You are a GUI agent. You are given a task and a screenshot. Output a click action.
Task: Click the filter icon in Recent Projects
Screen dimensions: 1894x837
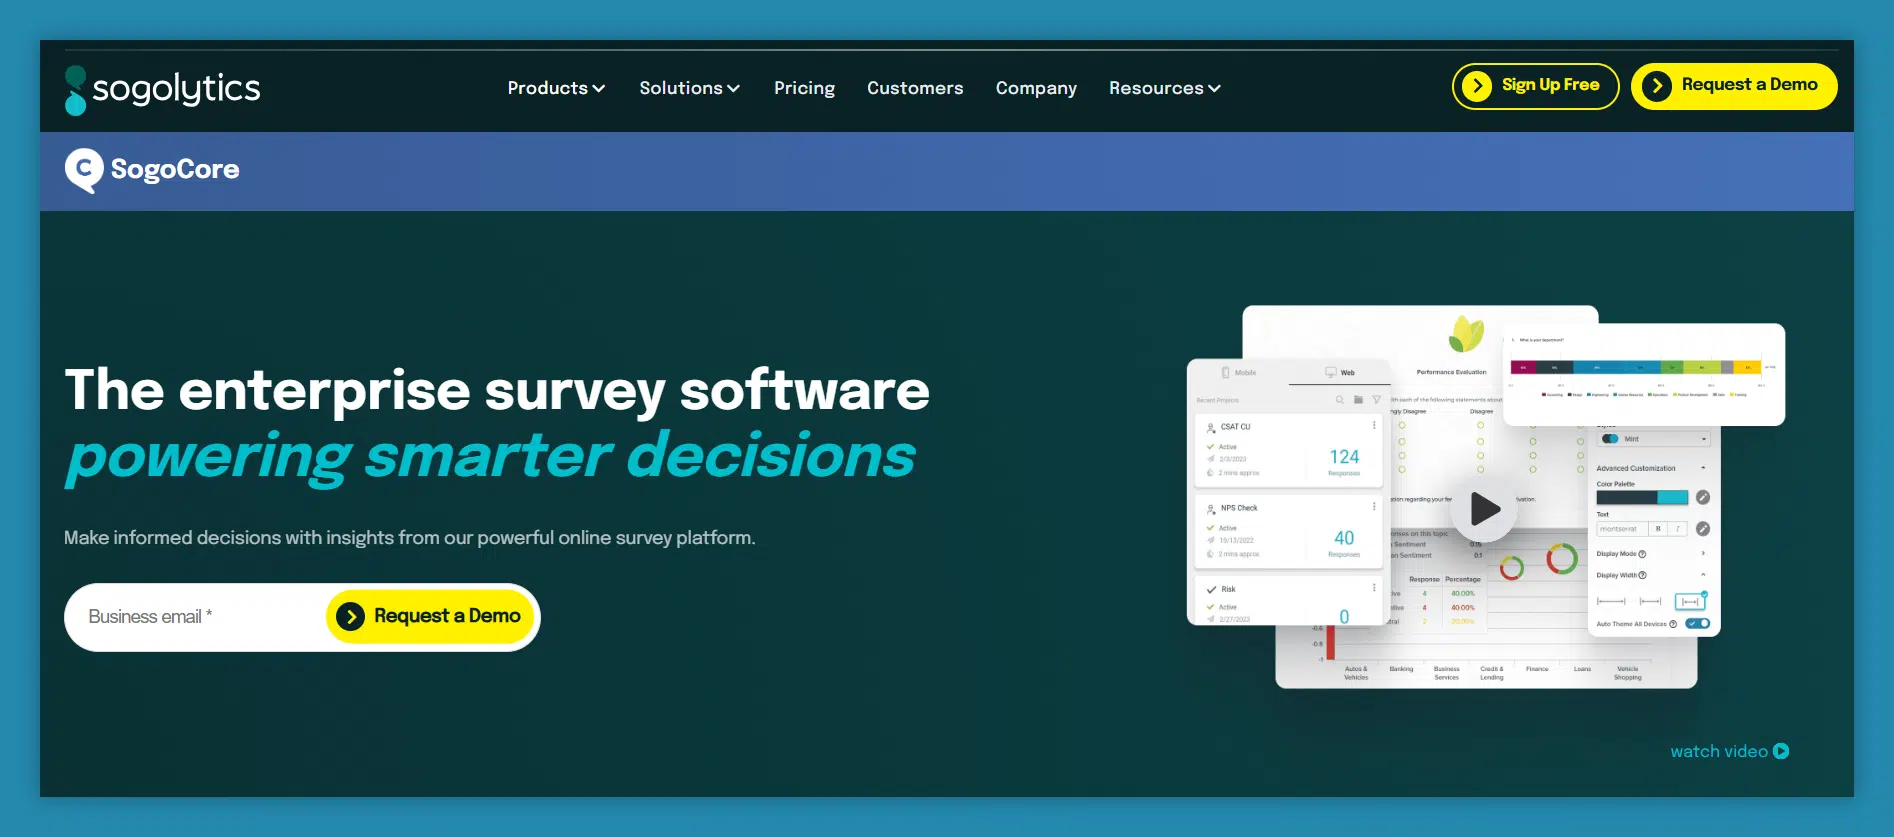(x=1376, y=400)
